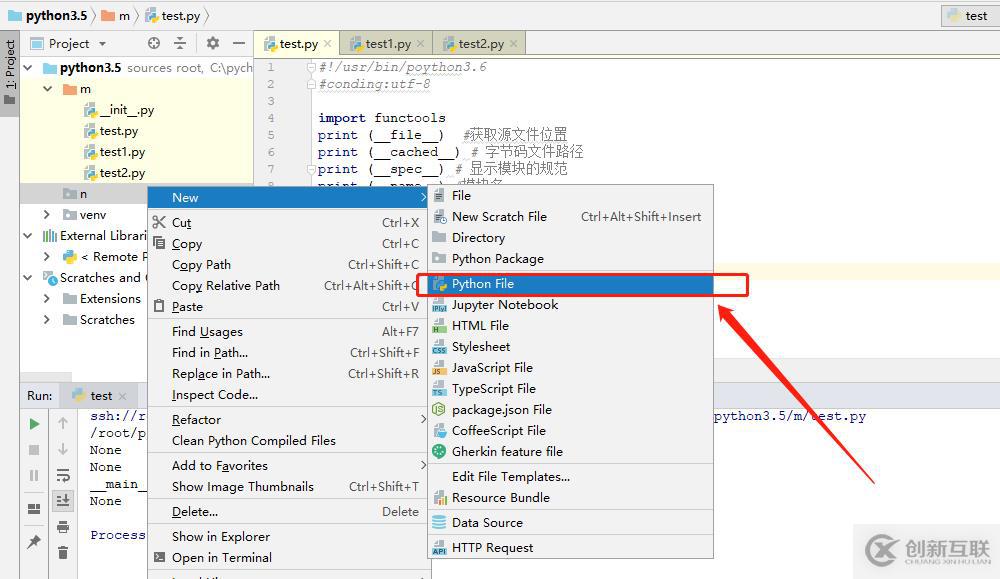The width and height of the screenshot is (1000, 579).
Task: Click the restore layout icon in Run panel
Action: [34, 509]
